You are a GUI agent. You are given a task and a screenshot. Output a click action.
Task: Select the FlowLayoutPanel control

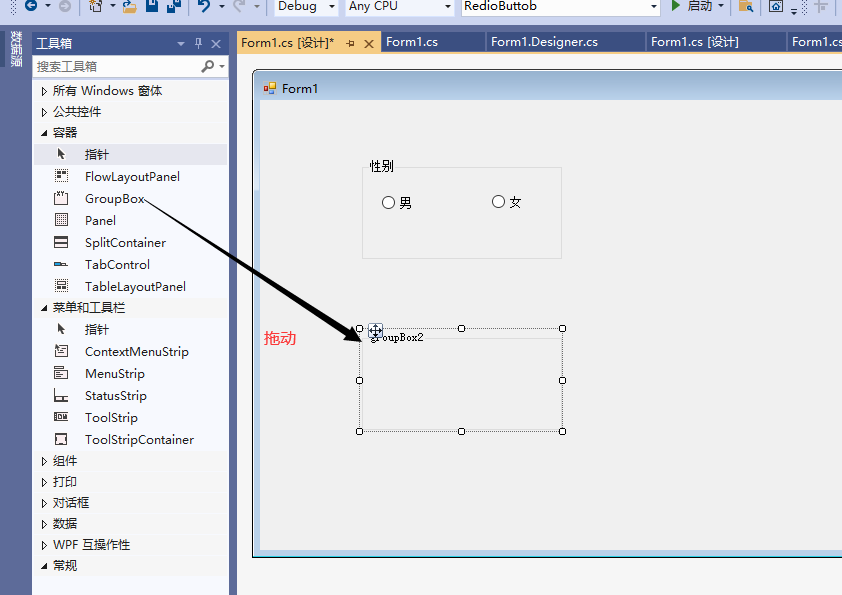130,177
